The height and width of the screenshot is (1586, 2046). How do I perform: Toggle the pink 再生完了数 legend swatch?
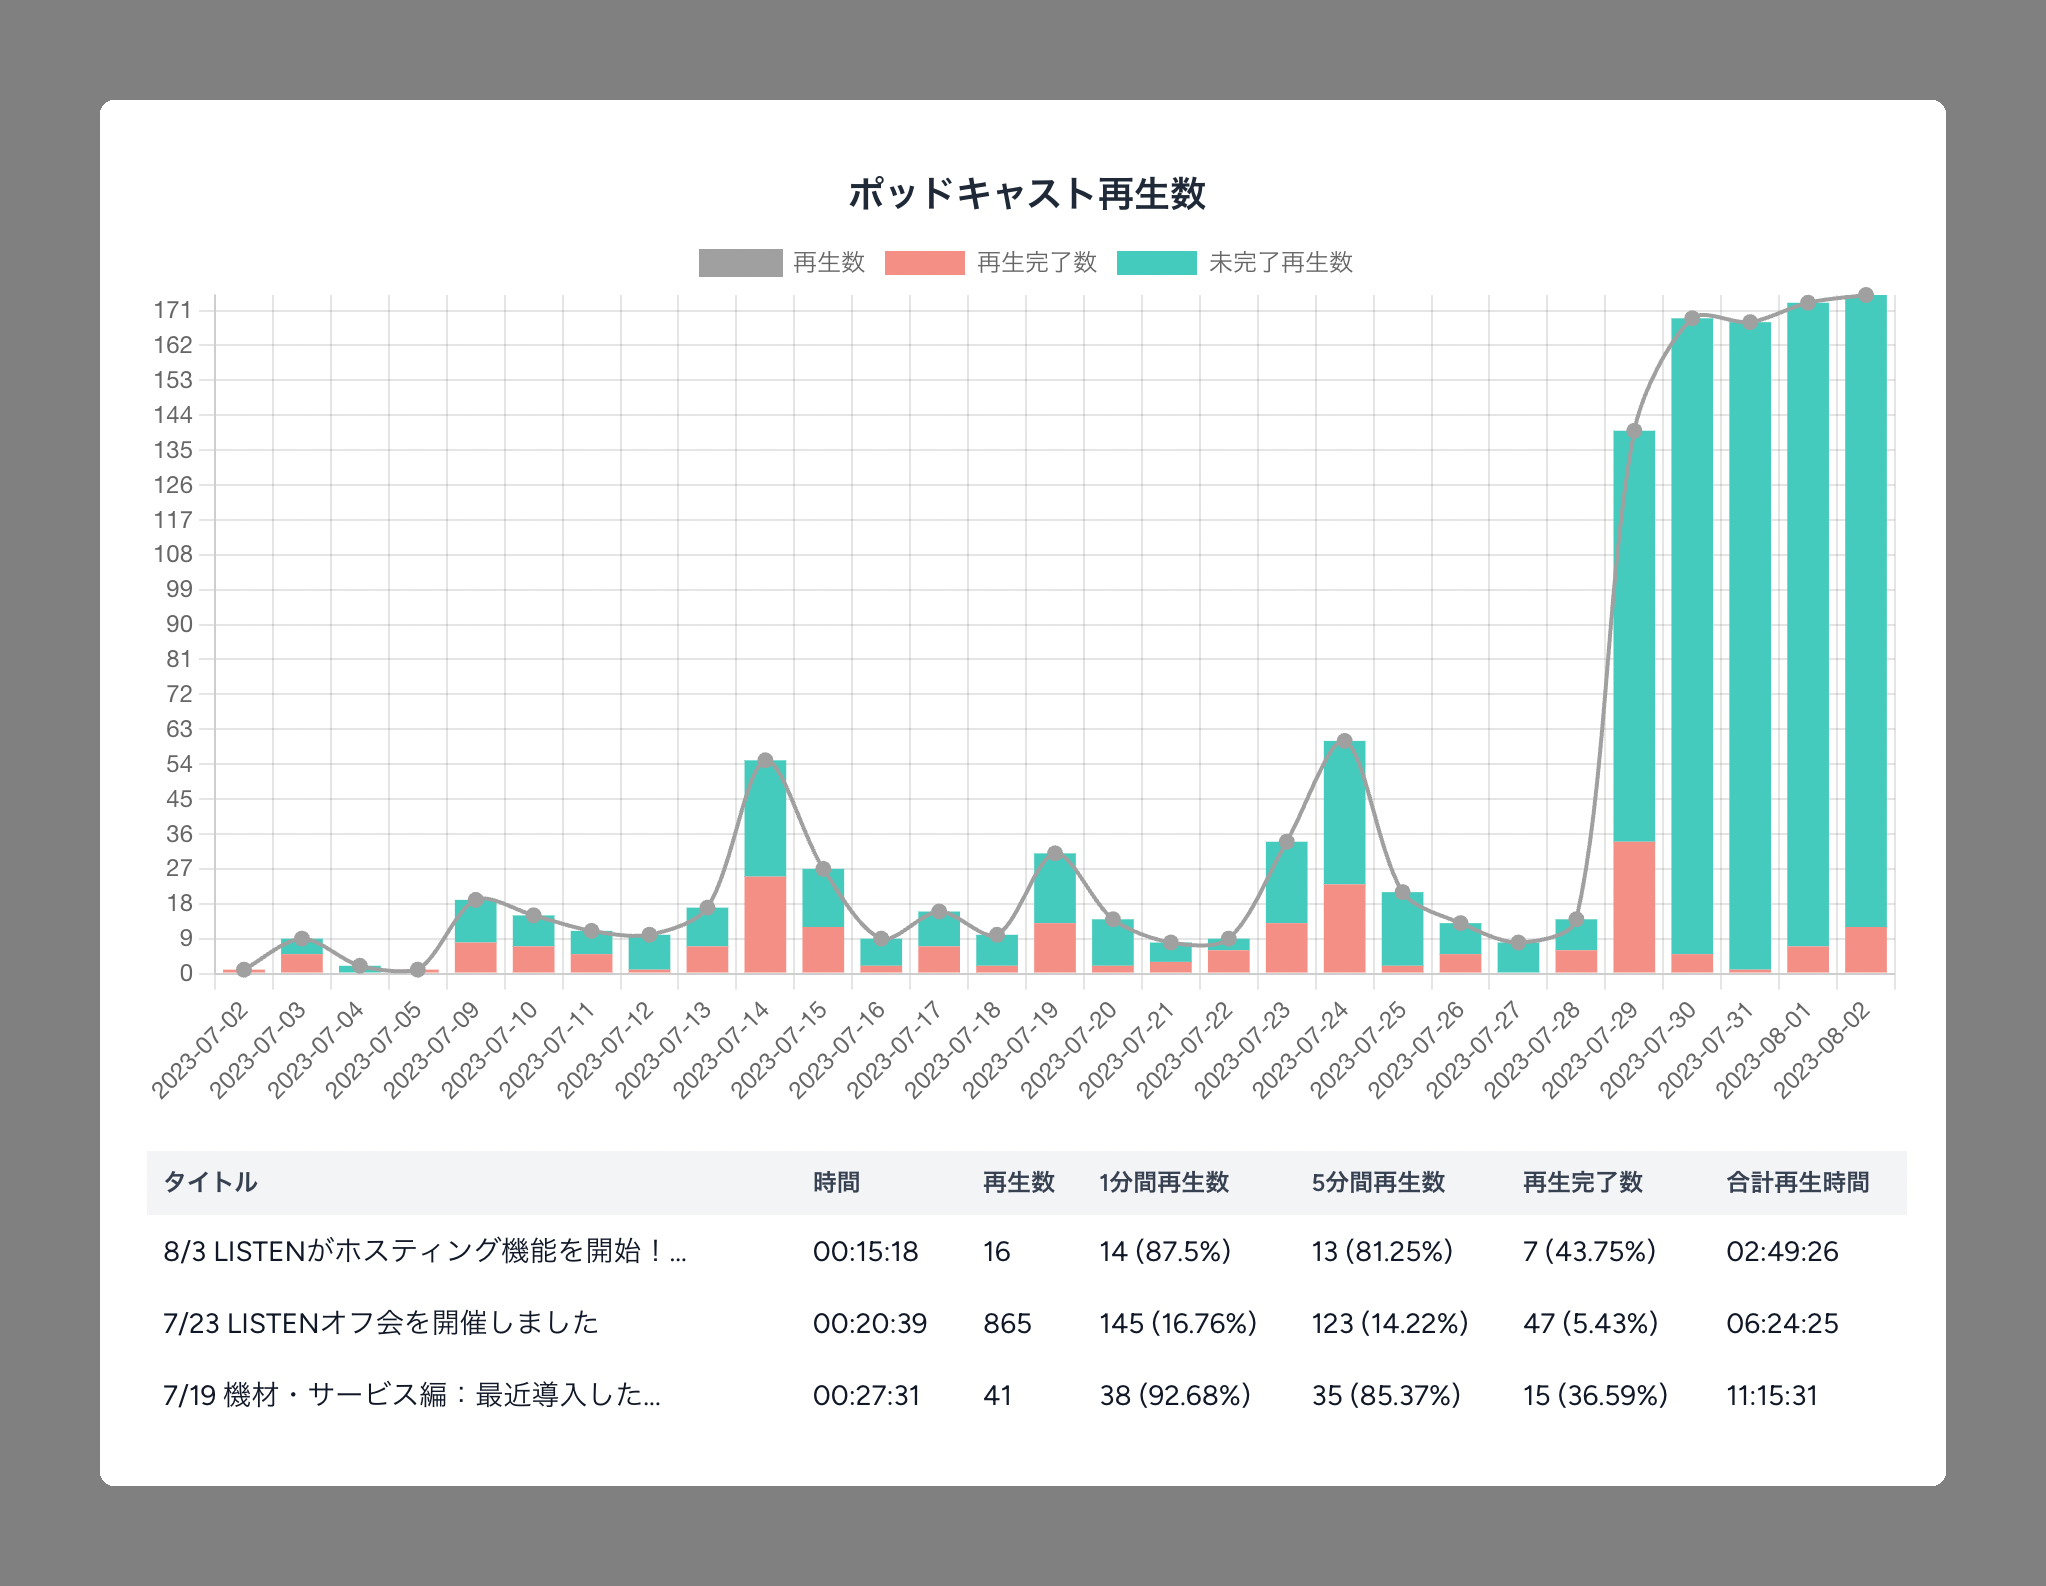point(924,263)
